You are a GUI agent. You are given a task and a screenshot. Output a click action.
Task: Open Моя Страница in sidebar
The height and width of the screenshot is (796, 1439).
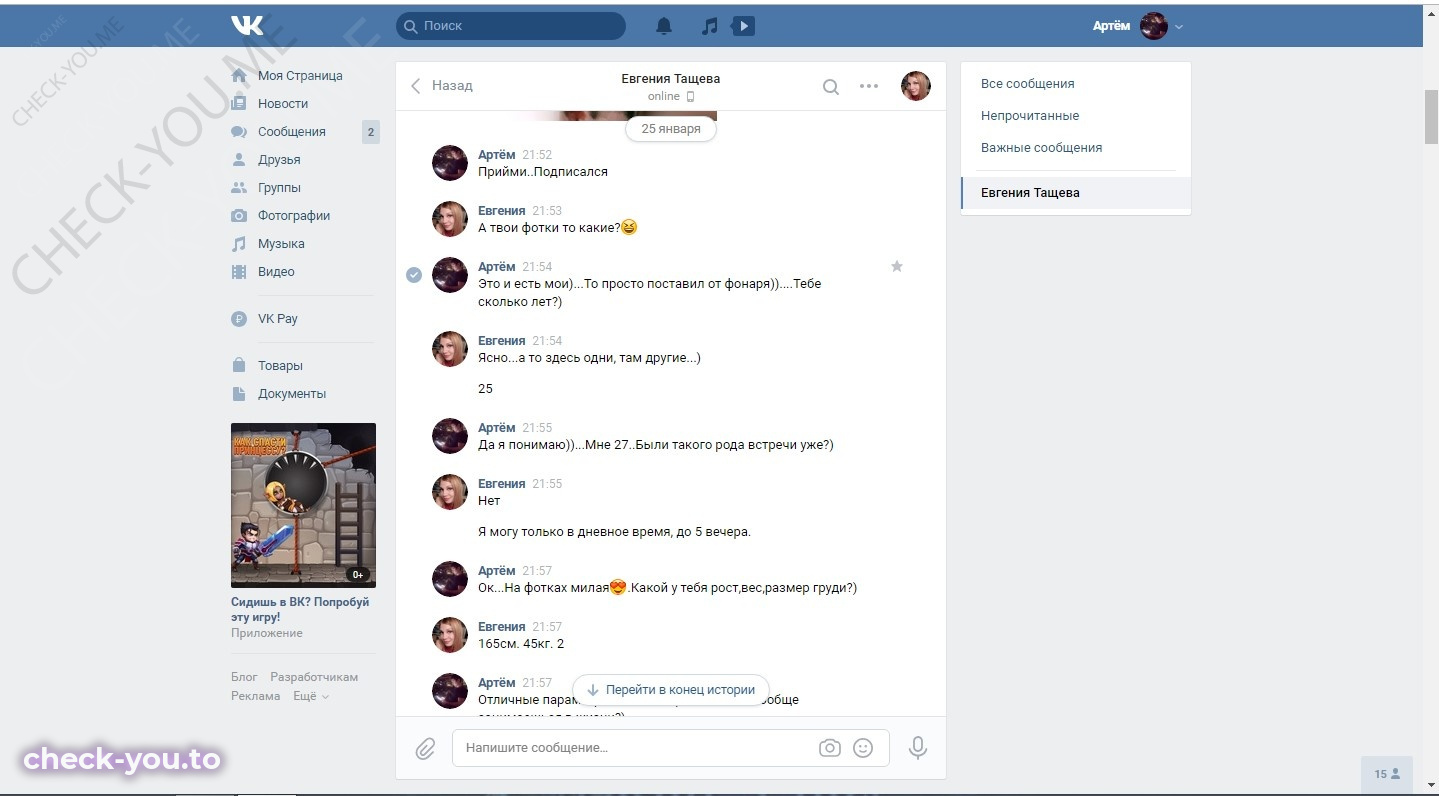pyautogui.click(x=300, y=76)
